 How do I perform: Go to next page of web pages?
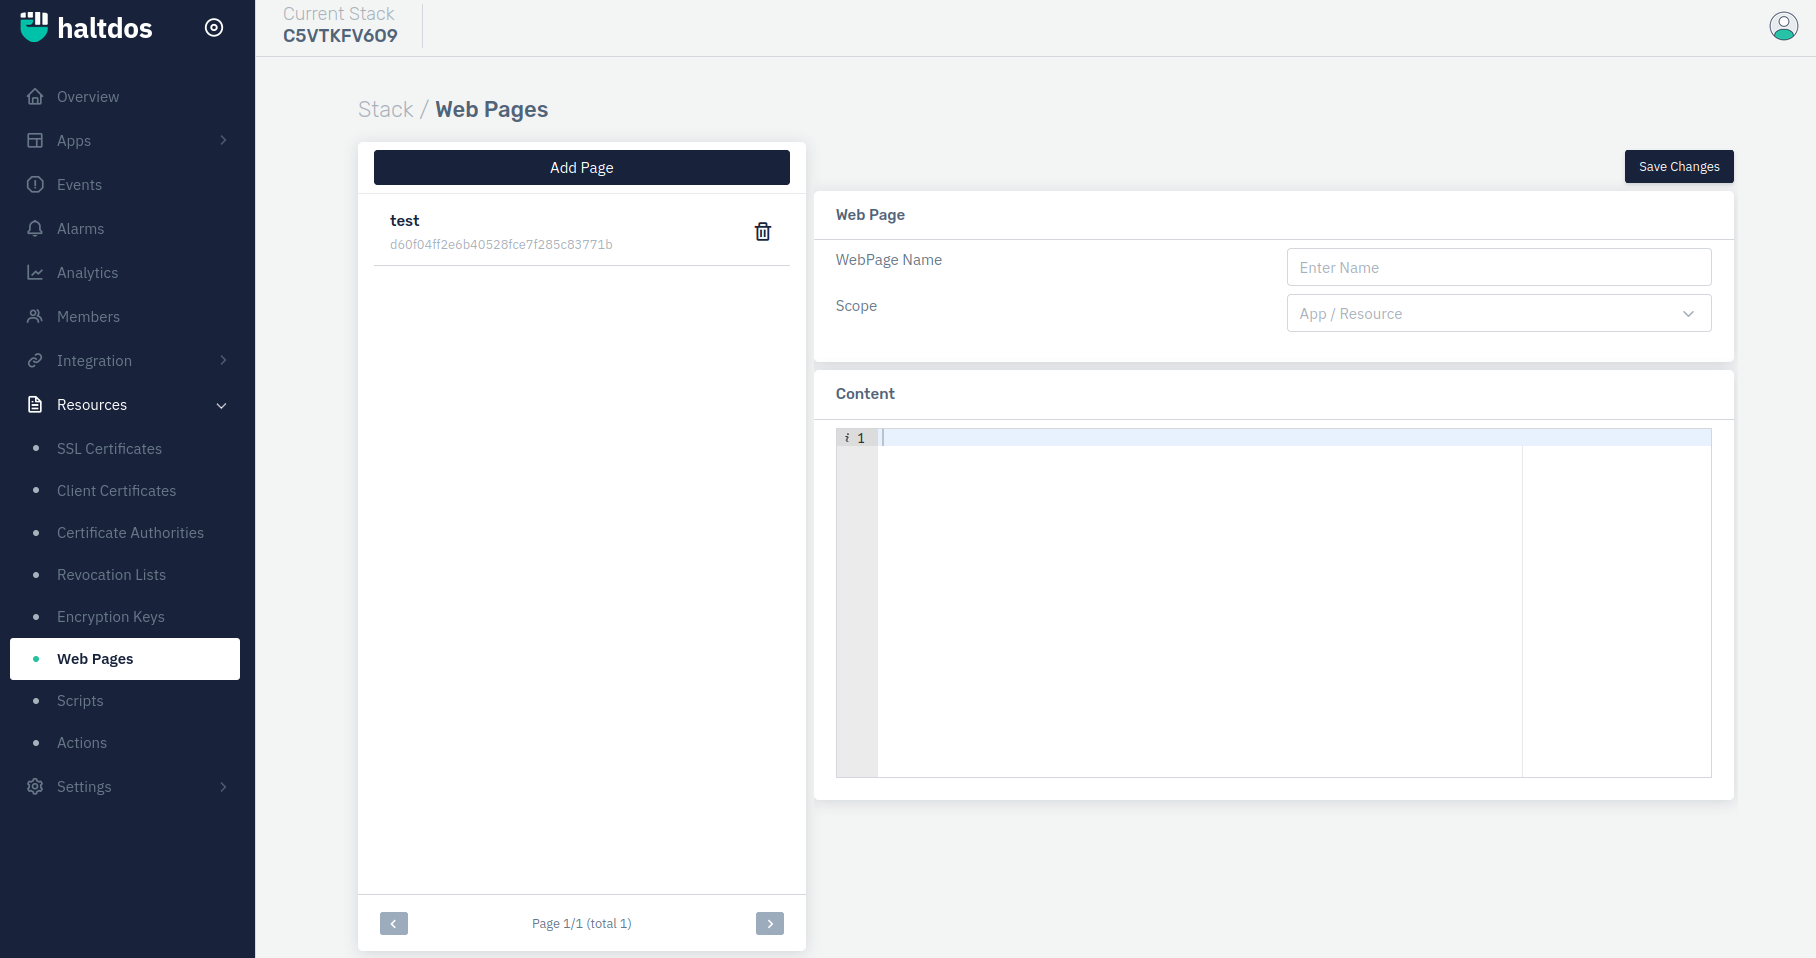[770, 923]
